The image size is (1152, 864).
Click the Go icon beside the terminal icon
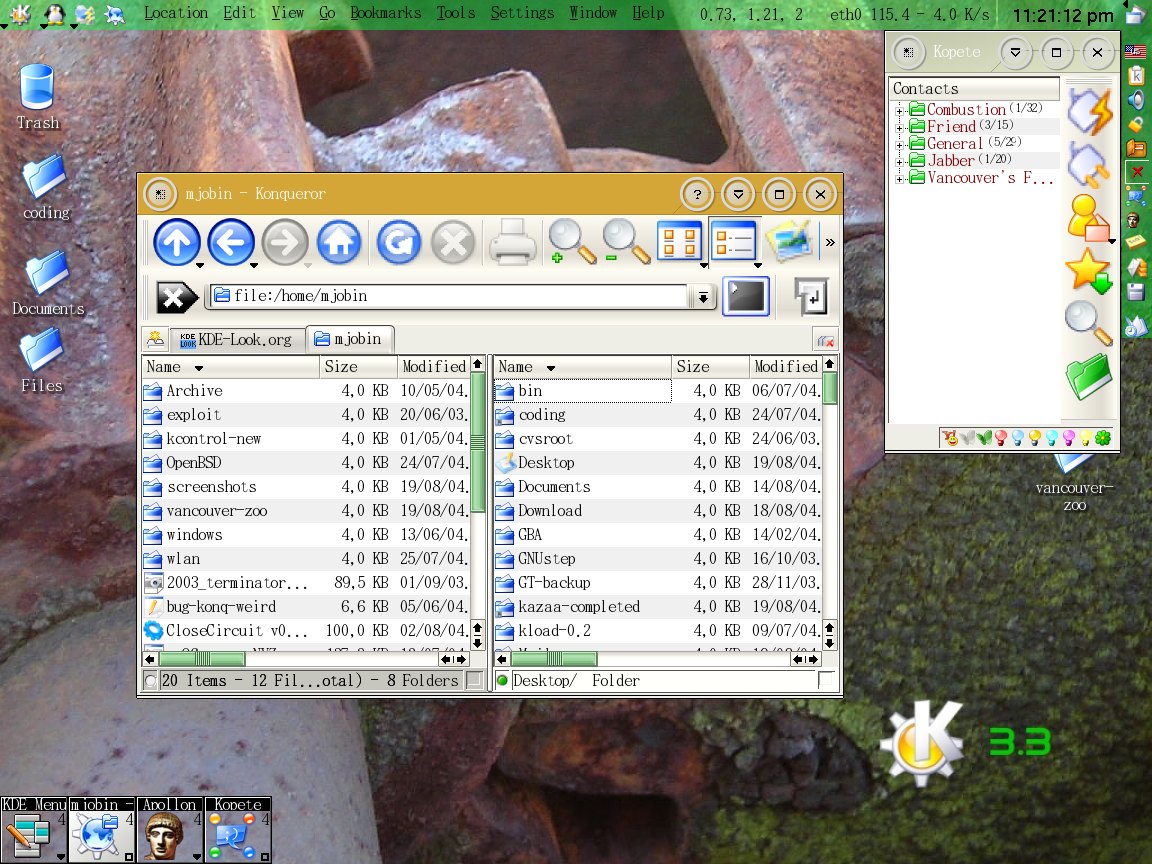[x=811, y=297]
